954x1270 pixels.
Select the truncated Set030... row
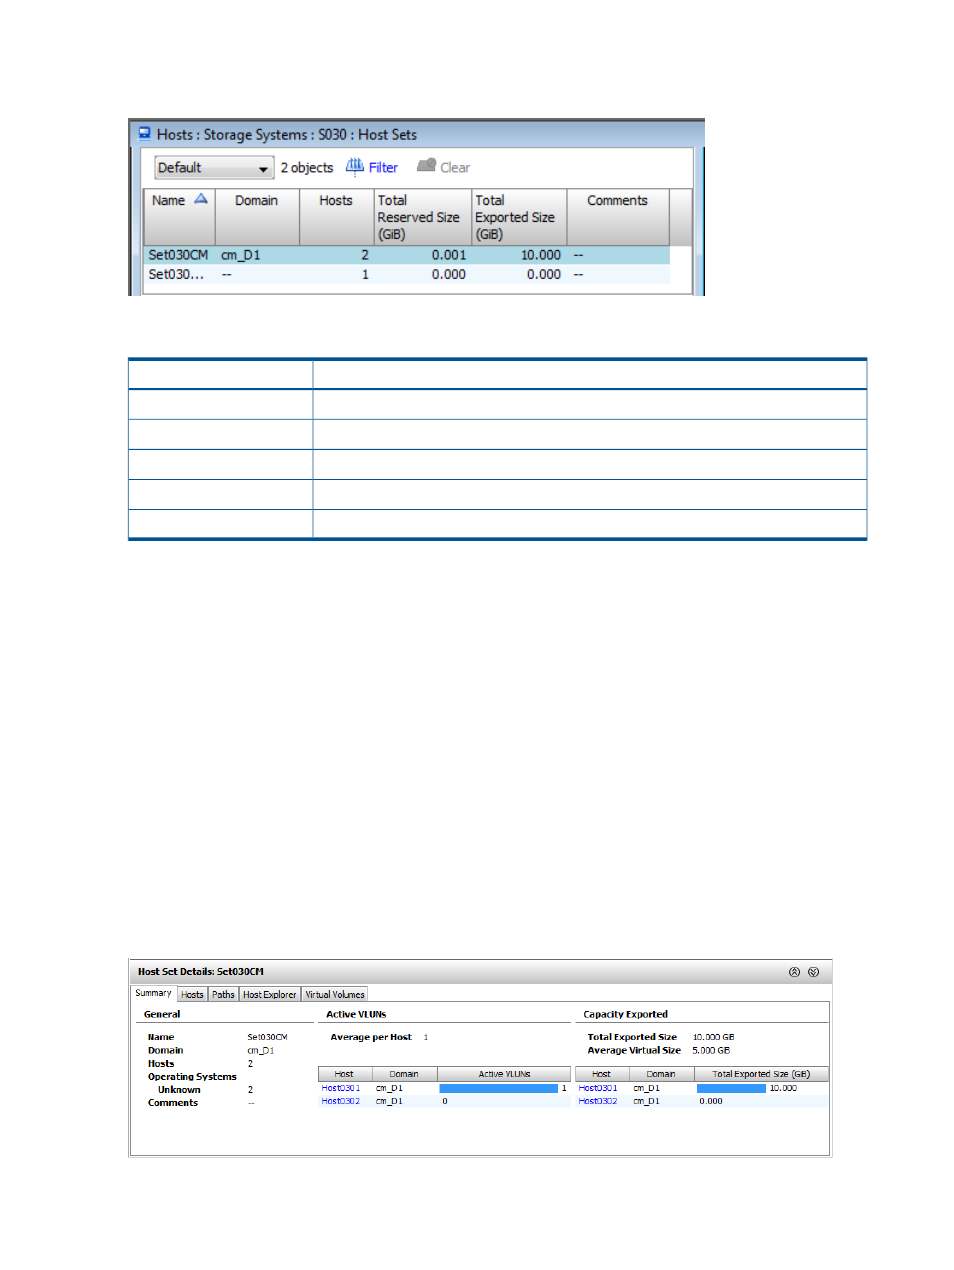tap(407, 274)
